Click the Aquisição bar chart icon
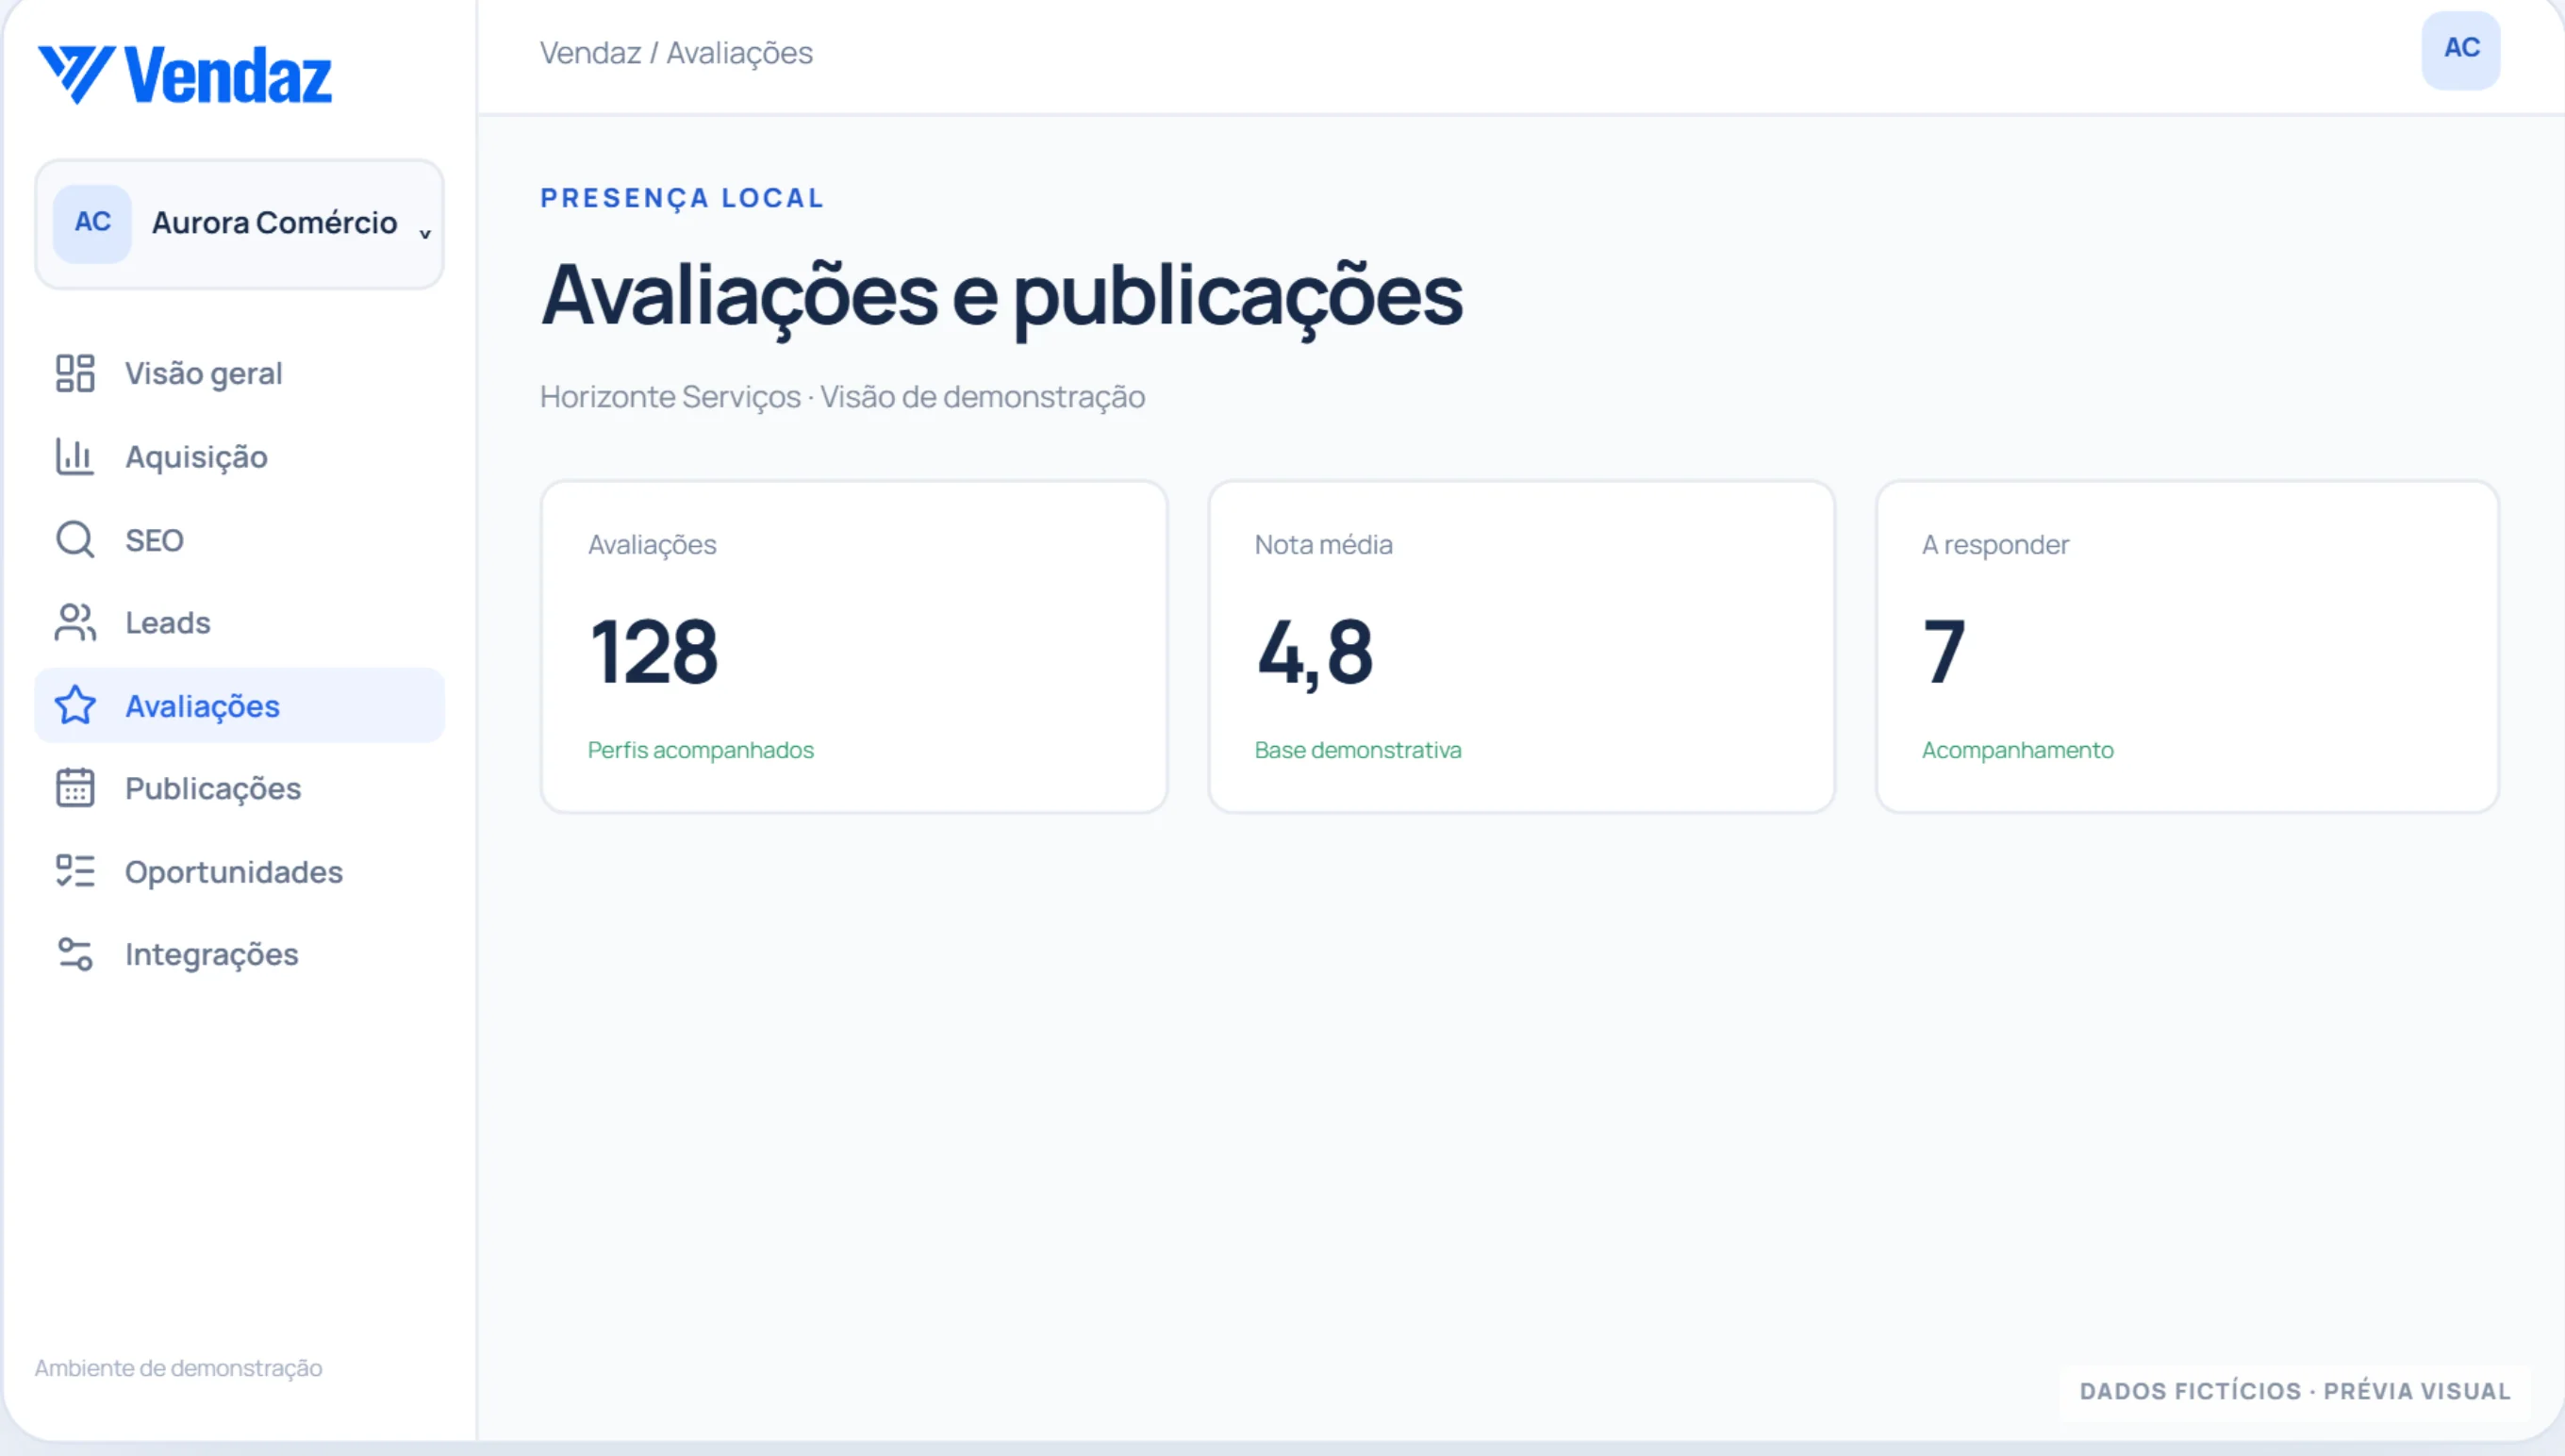Screen dimensions: 2565x1456 tap(75, 456)
